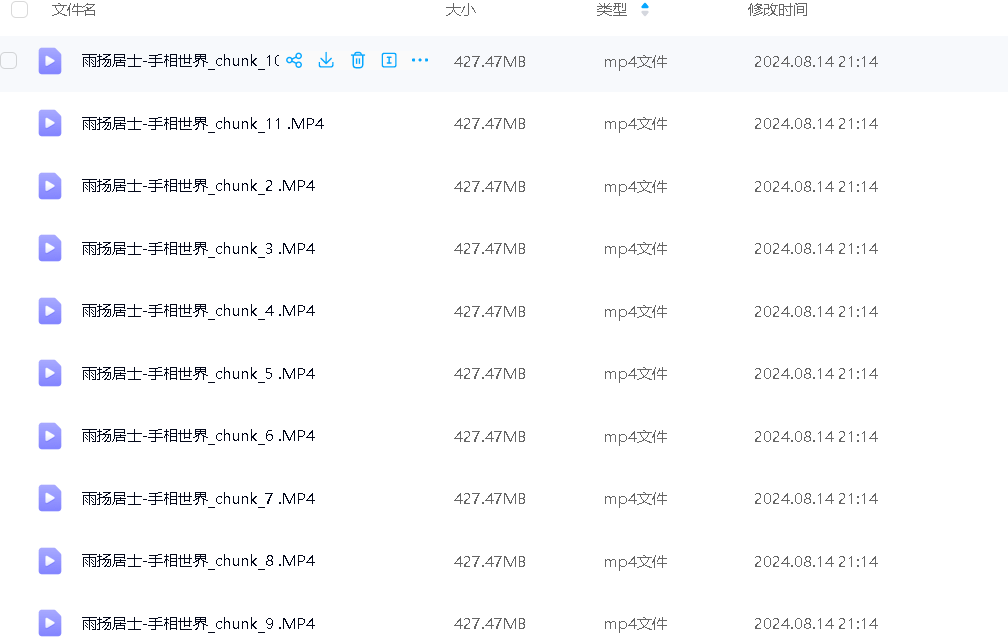The width and height of the screenshot is (1008, 643).
Task: Check the checkbox for chunk_10 row
Action: pos(9,61)
